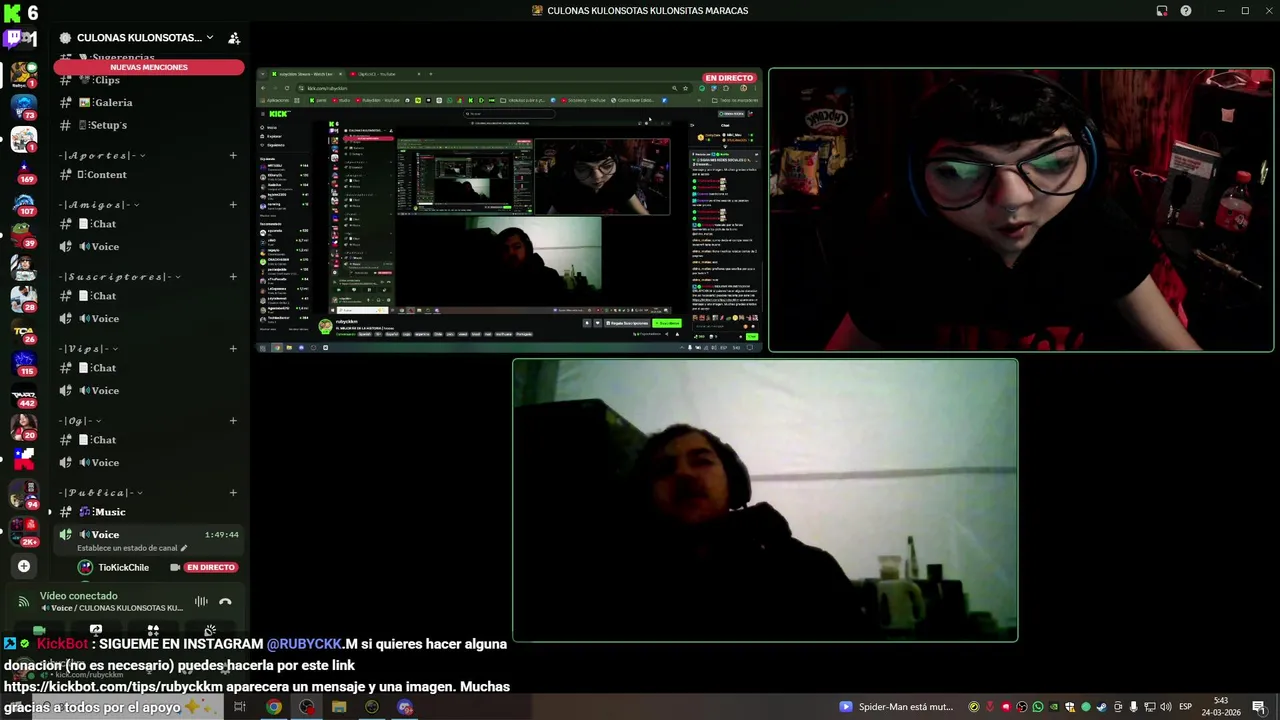Create a channel in the Publica category
Viewport: 1280px width, 720px height.
point(233,493)
